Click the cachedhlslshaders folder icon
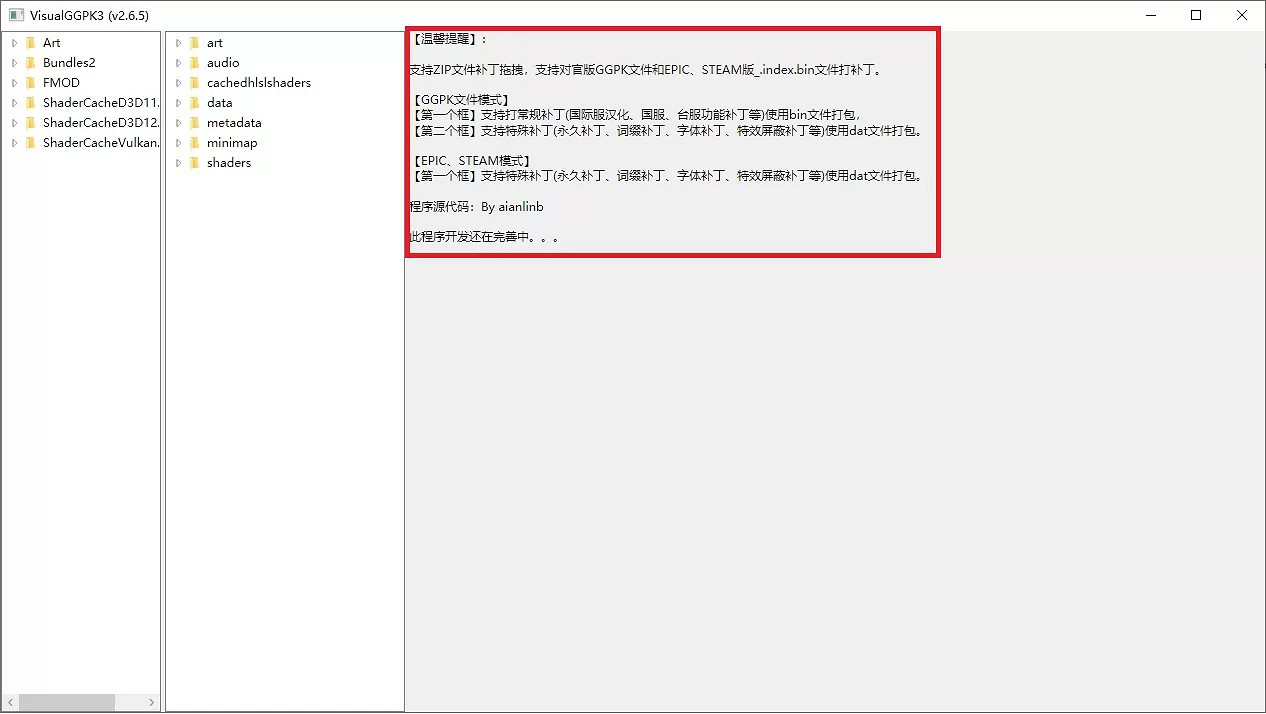This screenshot has width=1266, height=714. 196,82
